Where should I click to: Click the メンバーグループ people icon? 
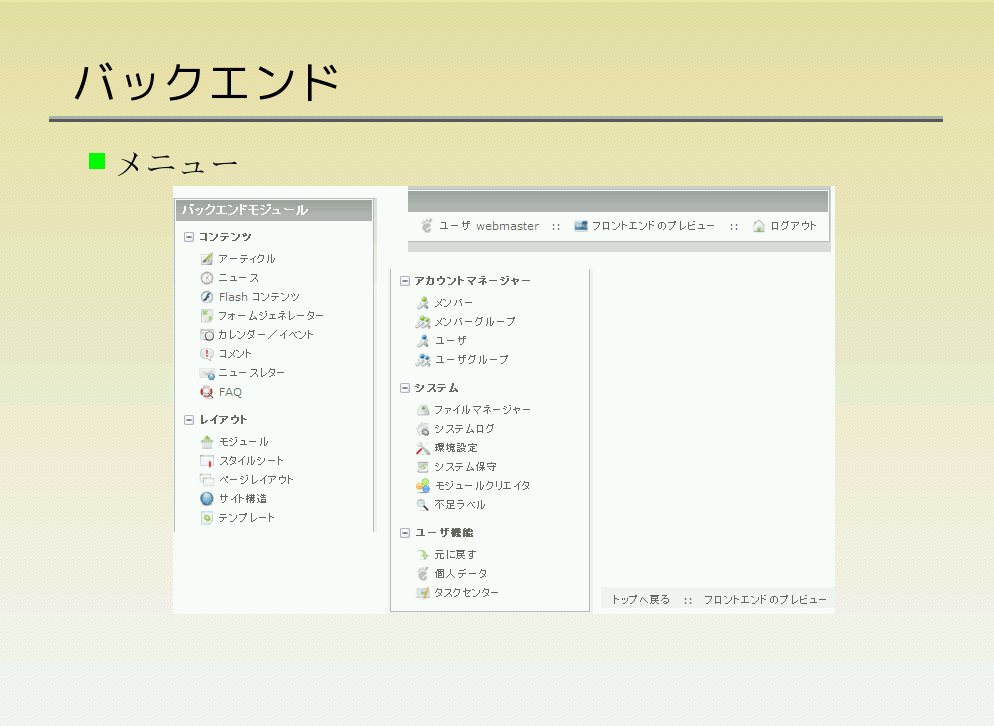[x=423, y=322]
